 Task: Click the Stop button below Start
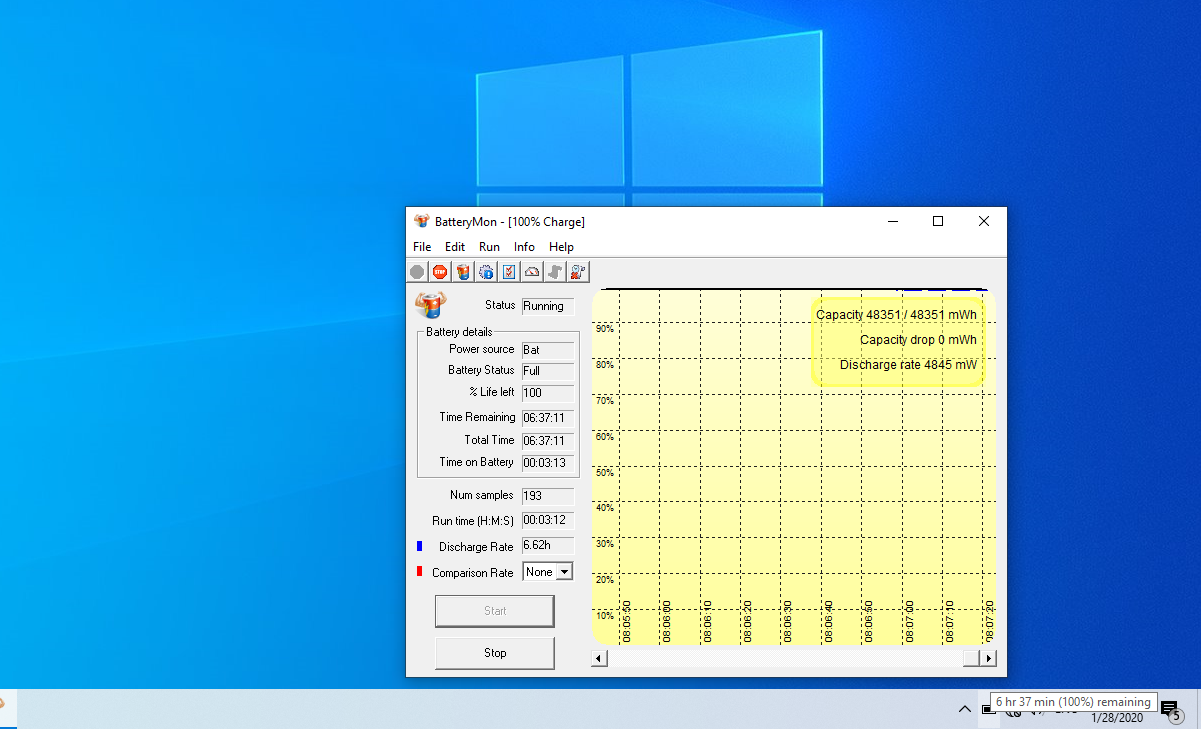point(495,653)
